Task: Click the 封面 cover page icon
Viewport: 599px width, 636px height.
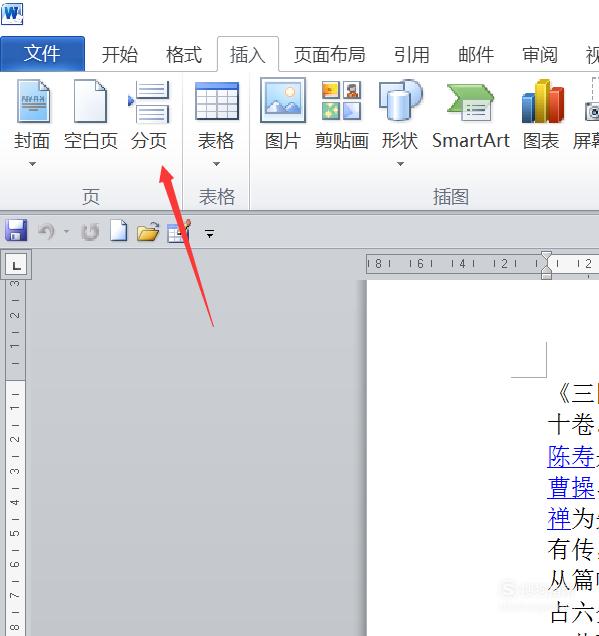Action: point(33,101)
